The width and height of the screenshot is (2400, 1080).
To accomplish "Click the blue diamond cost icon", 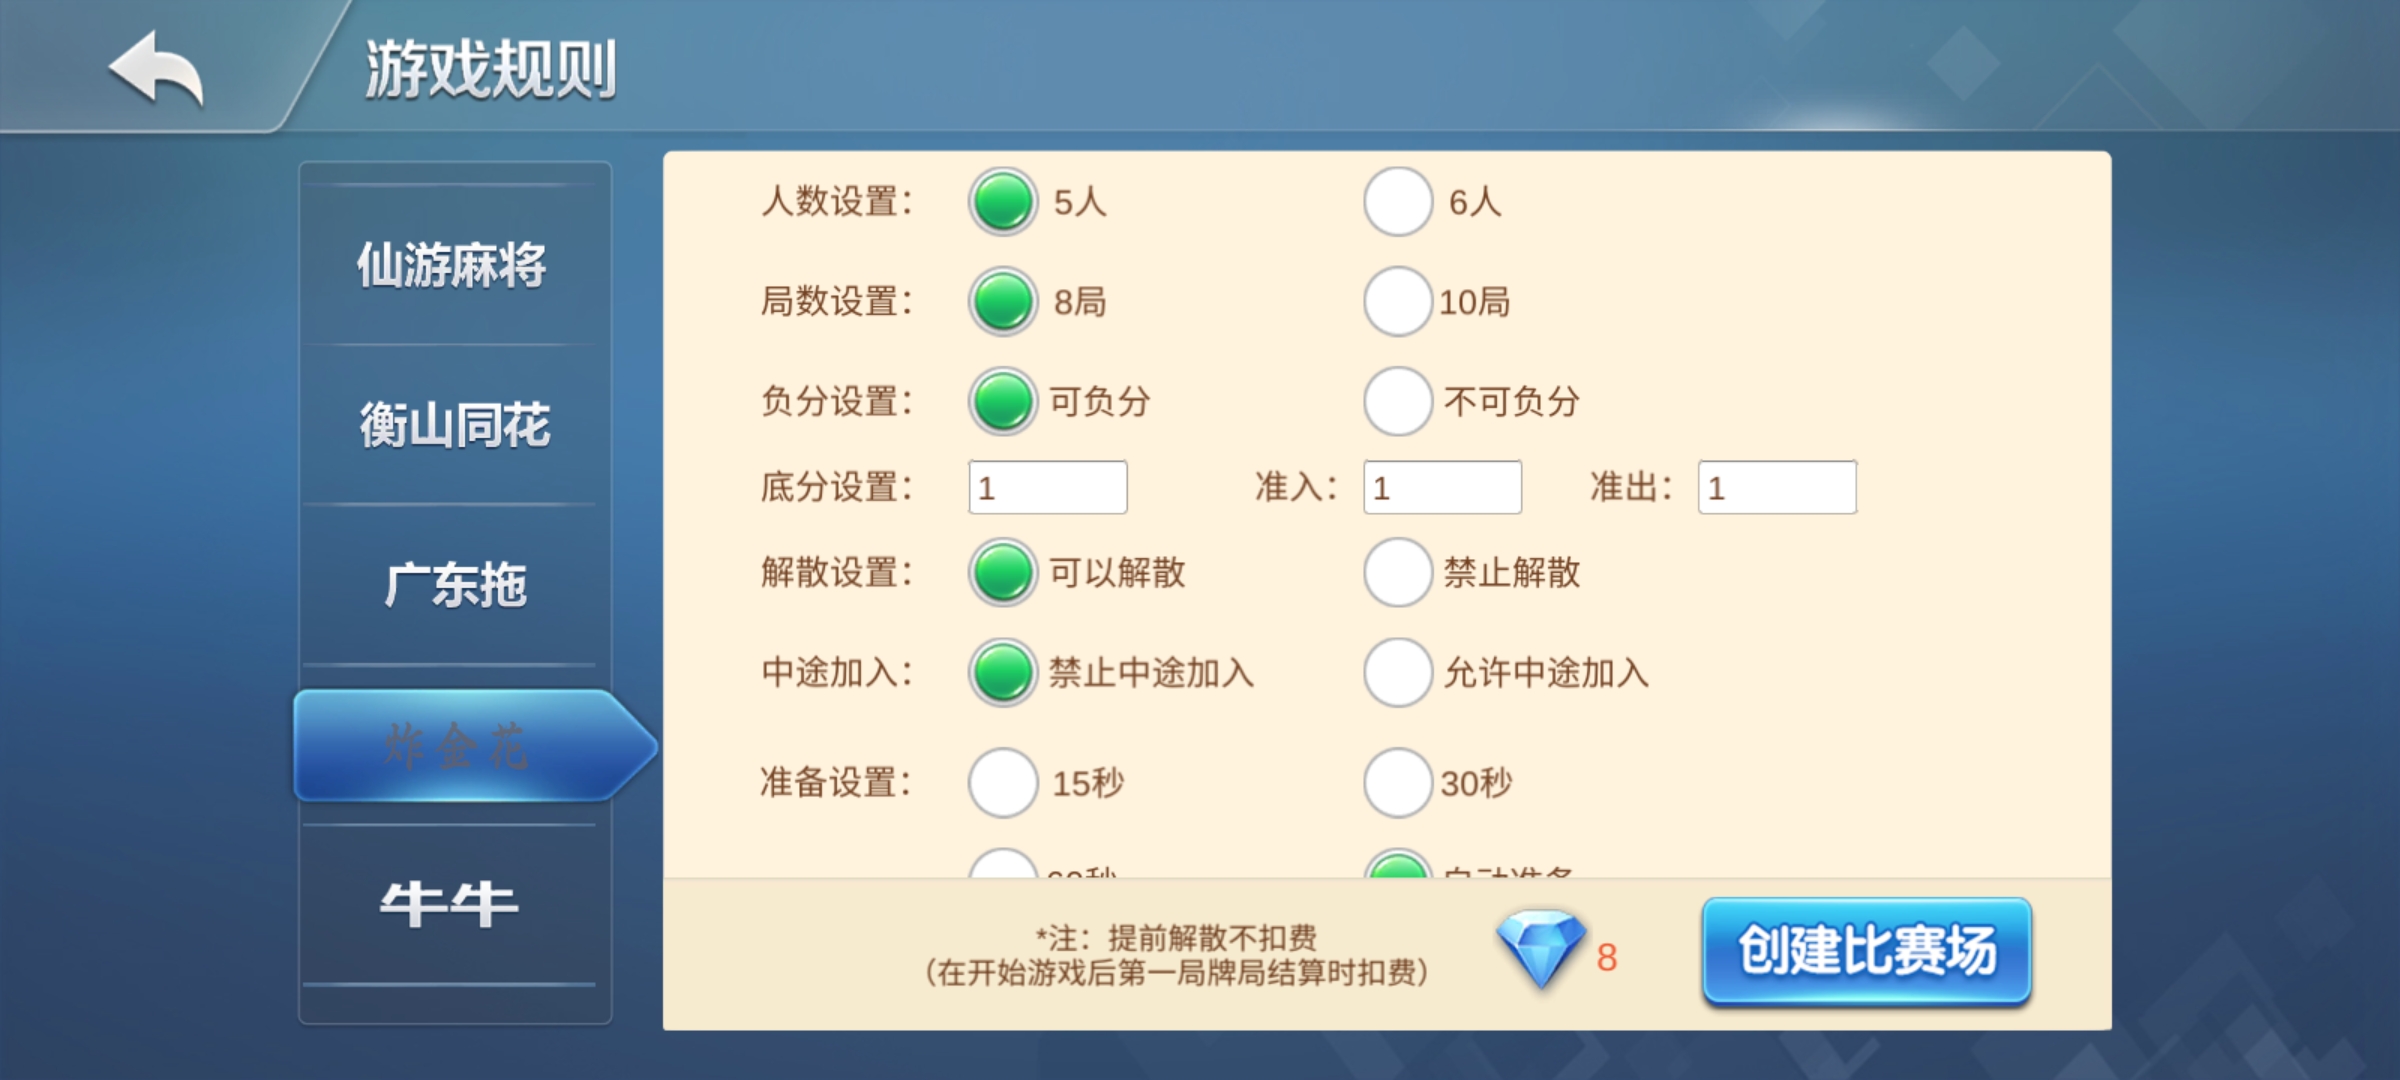I will (x=1541, y=949).
